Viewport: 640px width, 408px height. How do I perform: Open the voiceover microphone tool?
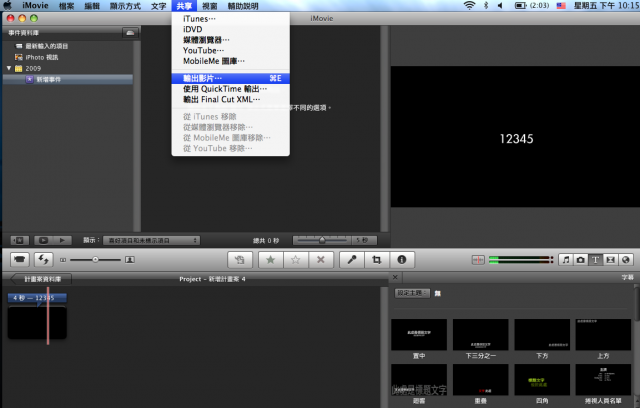point(352,260)
